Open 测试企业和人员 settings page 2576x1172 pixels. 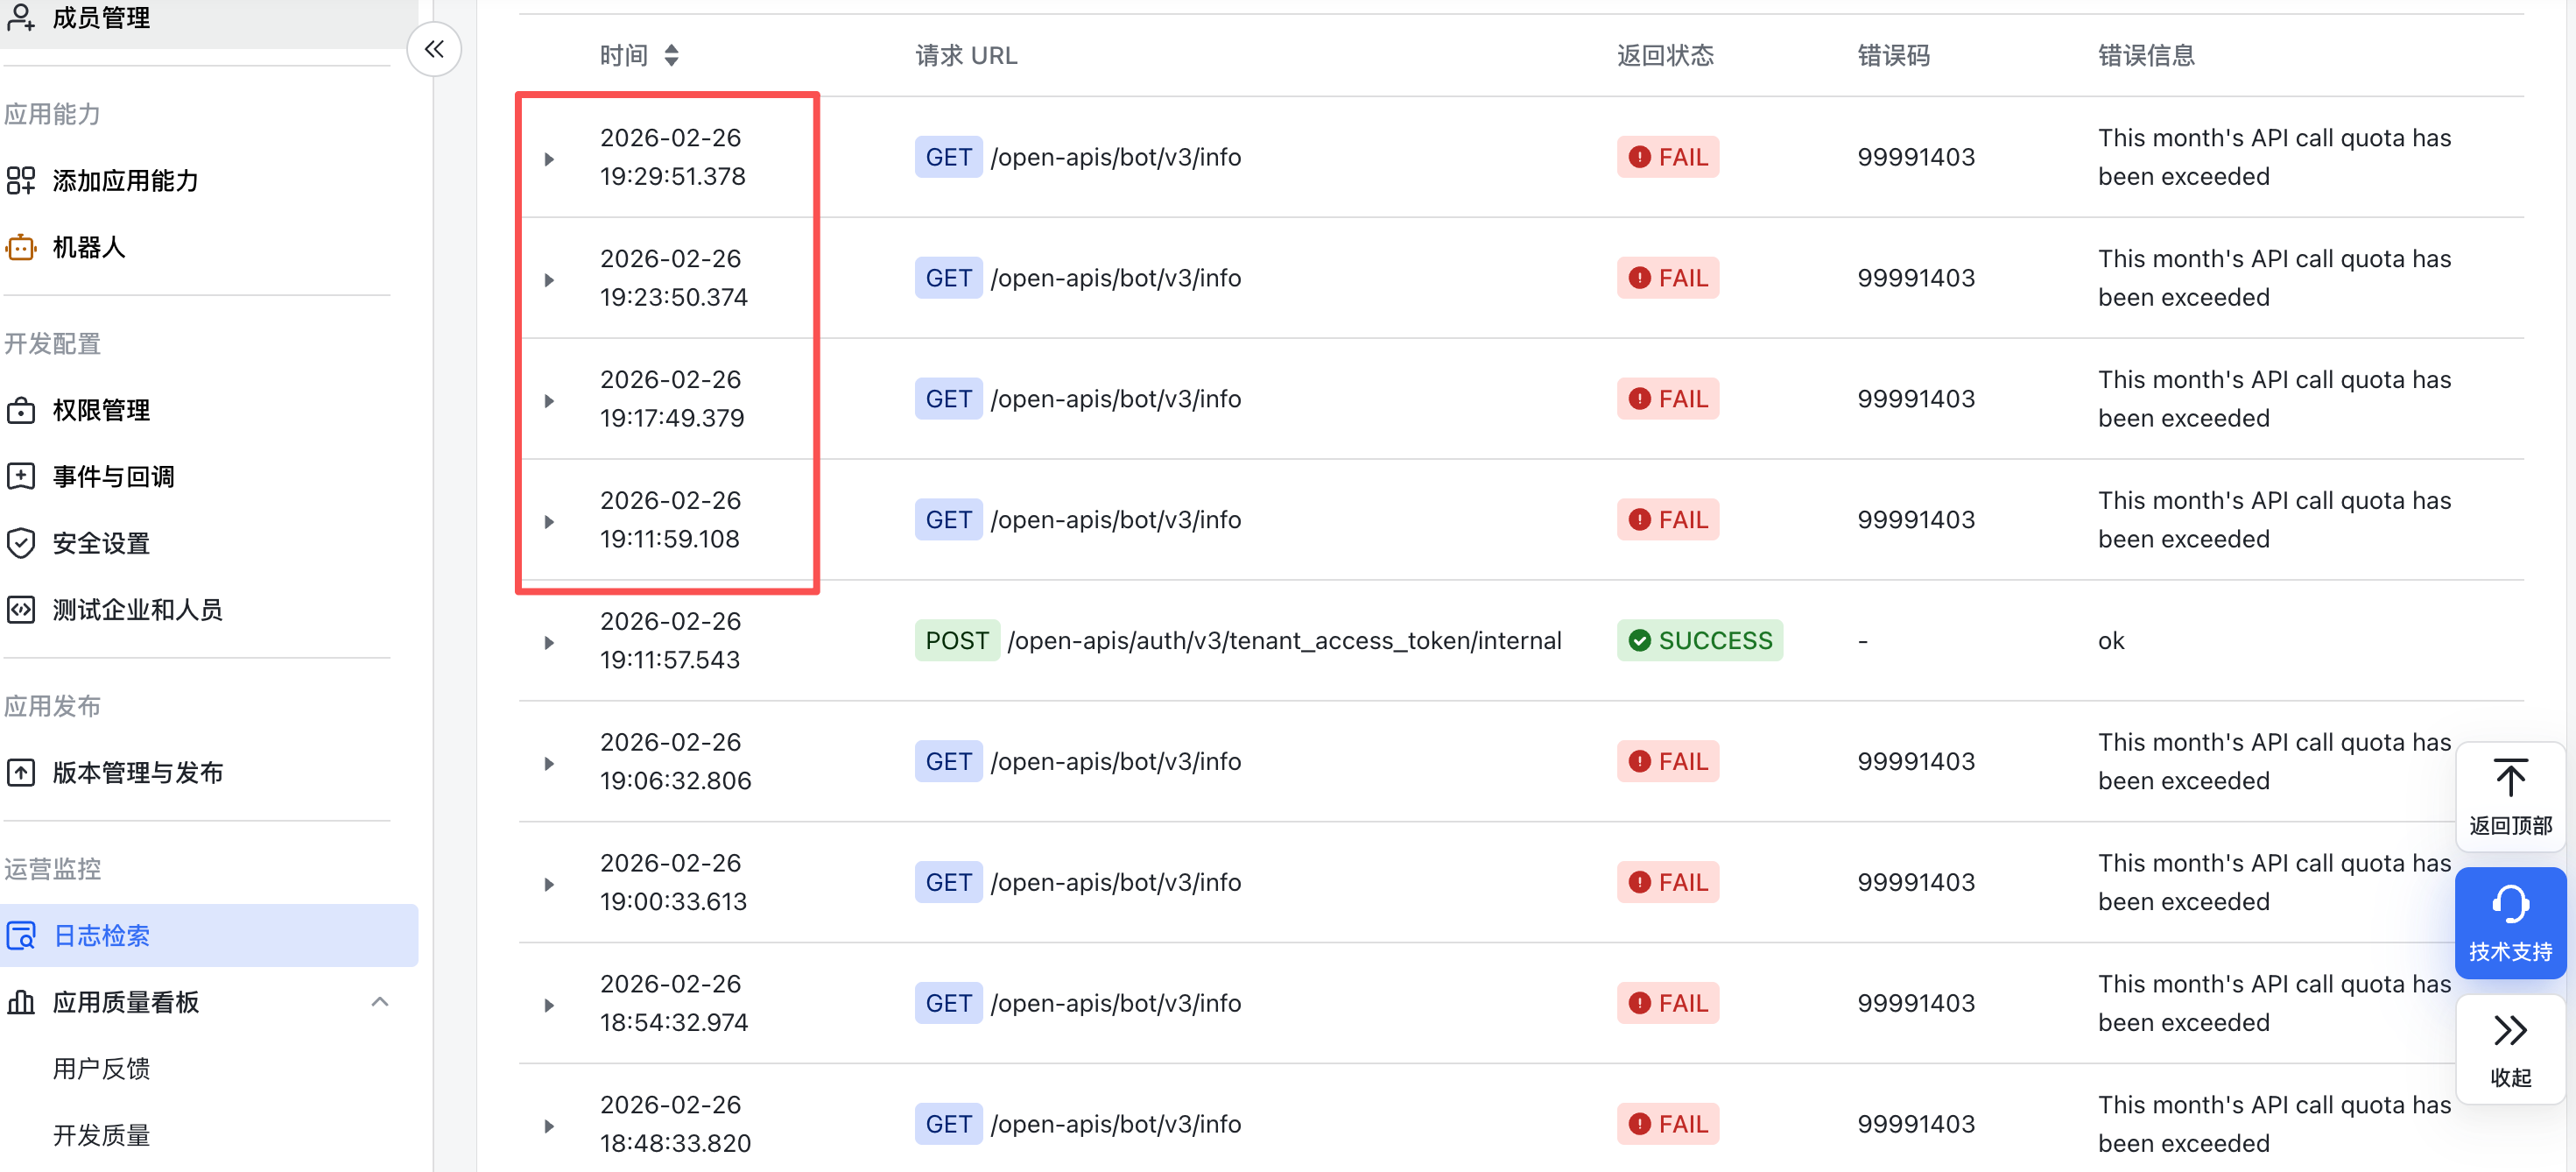click(x=138, y=609)
